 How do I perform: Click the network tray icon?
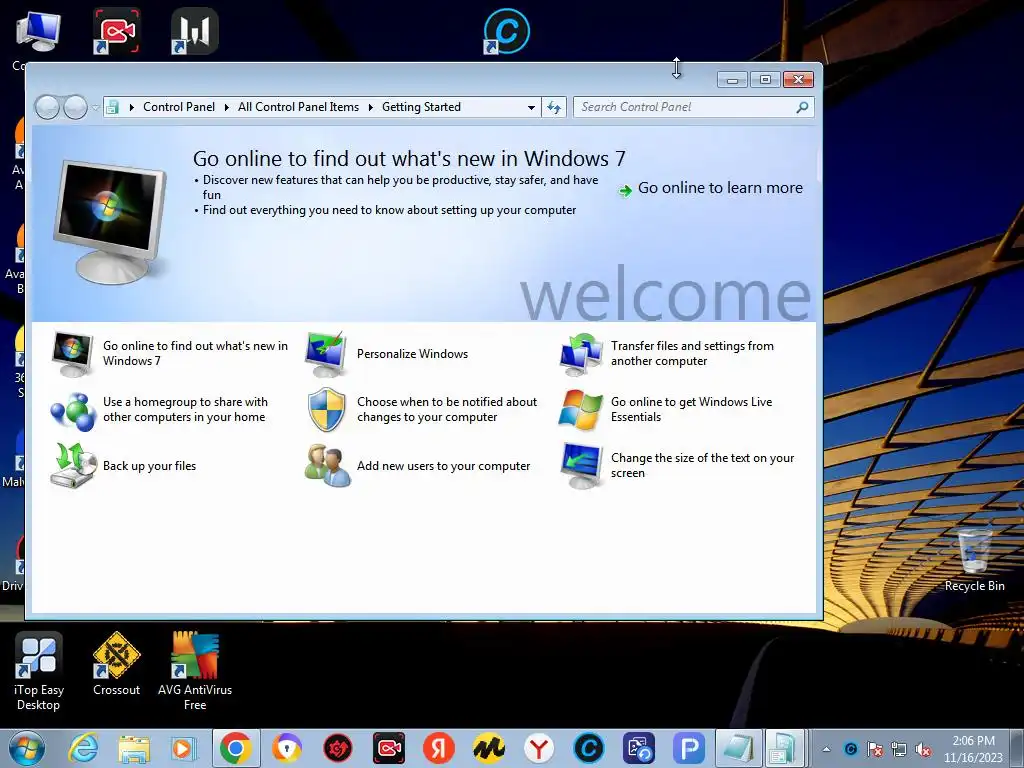899,749
